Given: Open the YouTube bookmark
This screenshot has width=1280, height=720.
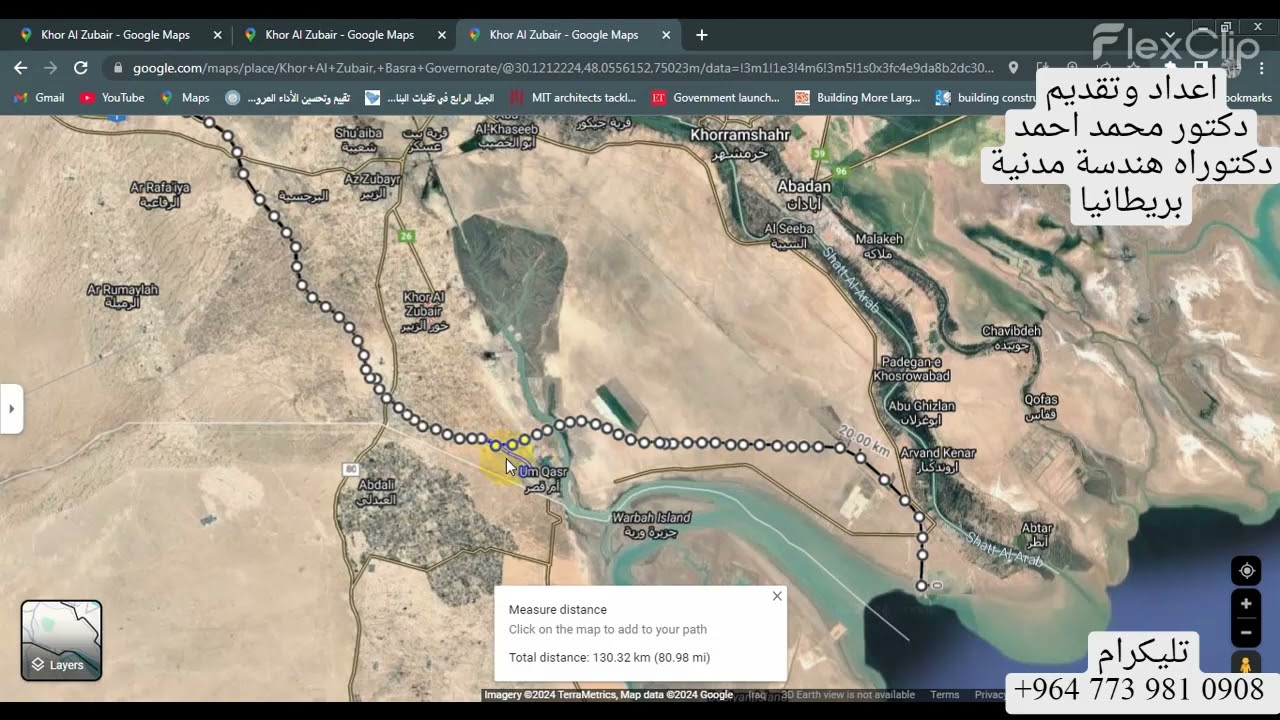Looking at the screenshot, I should click(x=112, y=98).
